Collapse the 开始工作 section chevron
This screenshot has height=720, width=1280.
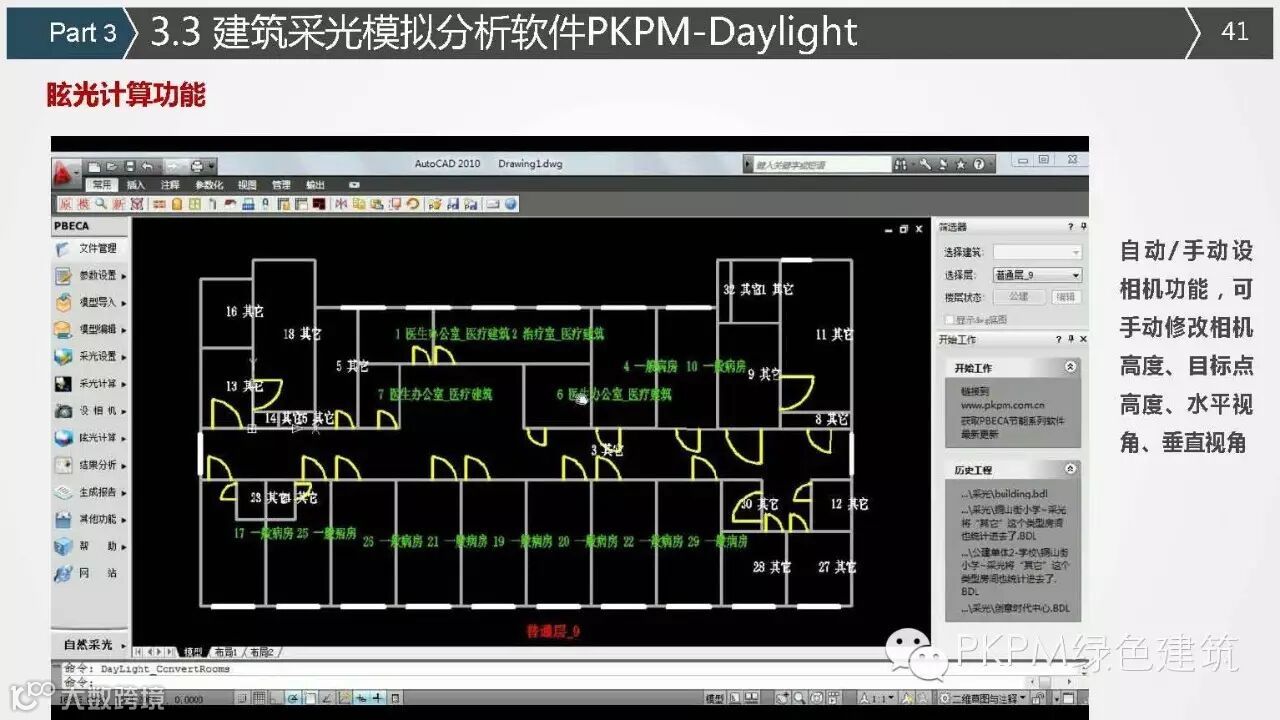[1070, 368]
